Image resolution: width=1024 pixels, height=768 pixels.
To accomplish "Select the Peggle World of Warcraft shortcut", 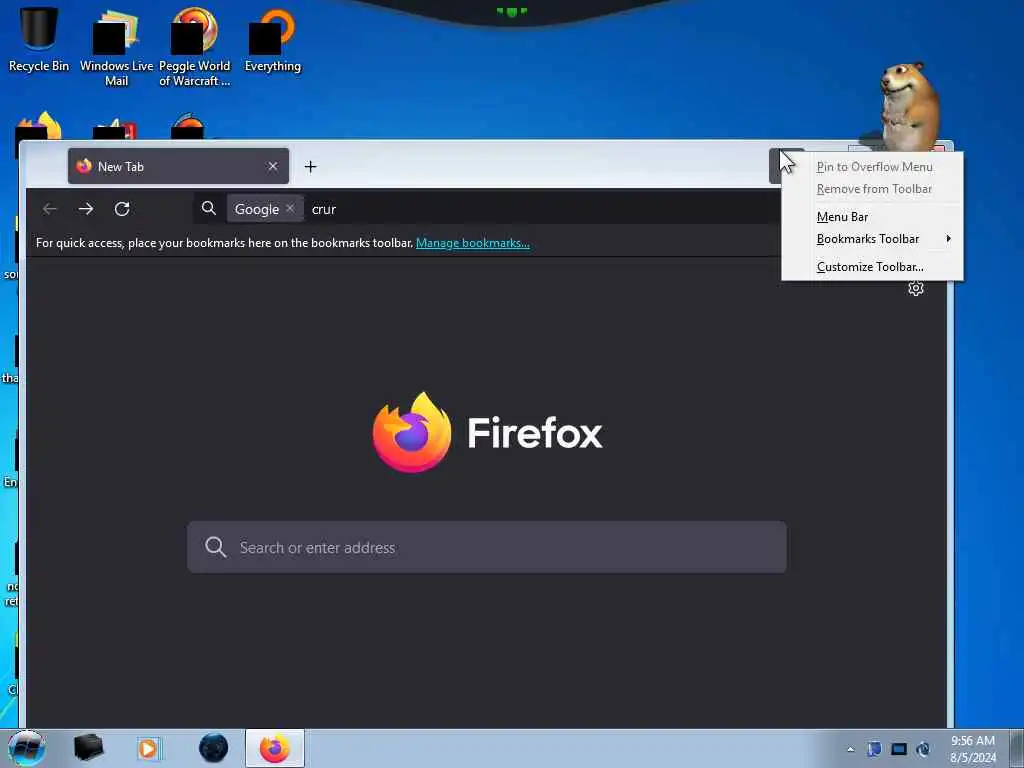I will pos(195,47).
